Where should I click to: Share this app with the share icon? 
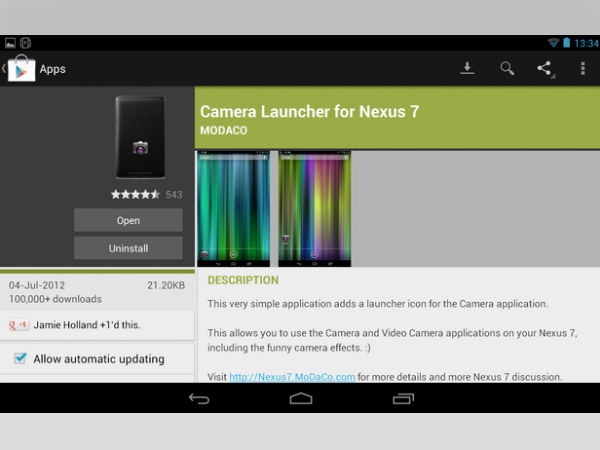pos(545,69)
